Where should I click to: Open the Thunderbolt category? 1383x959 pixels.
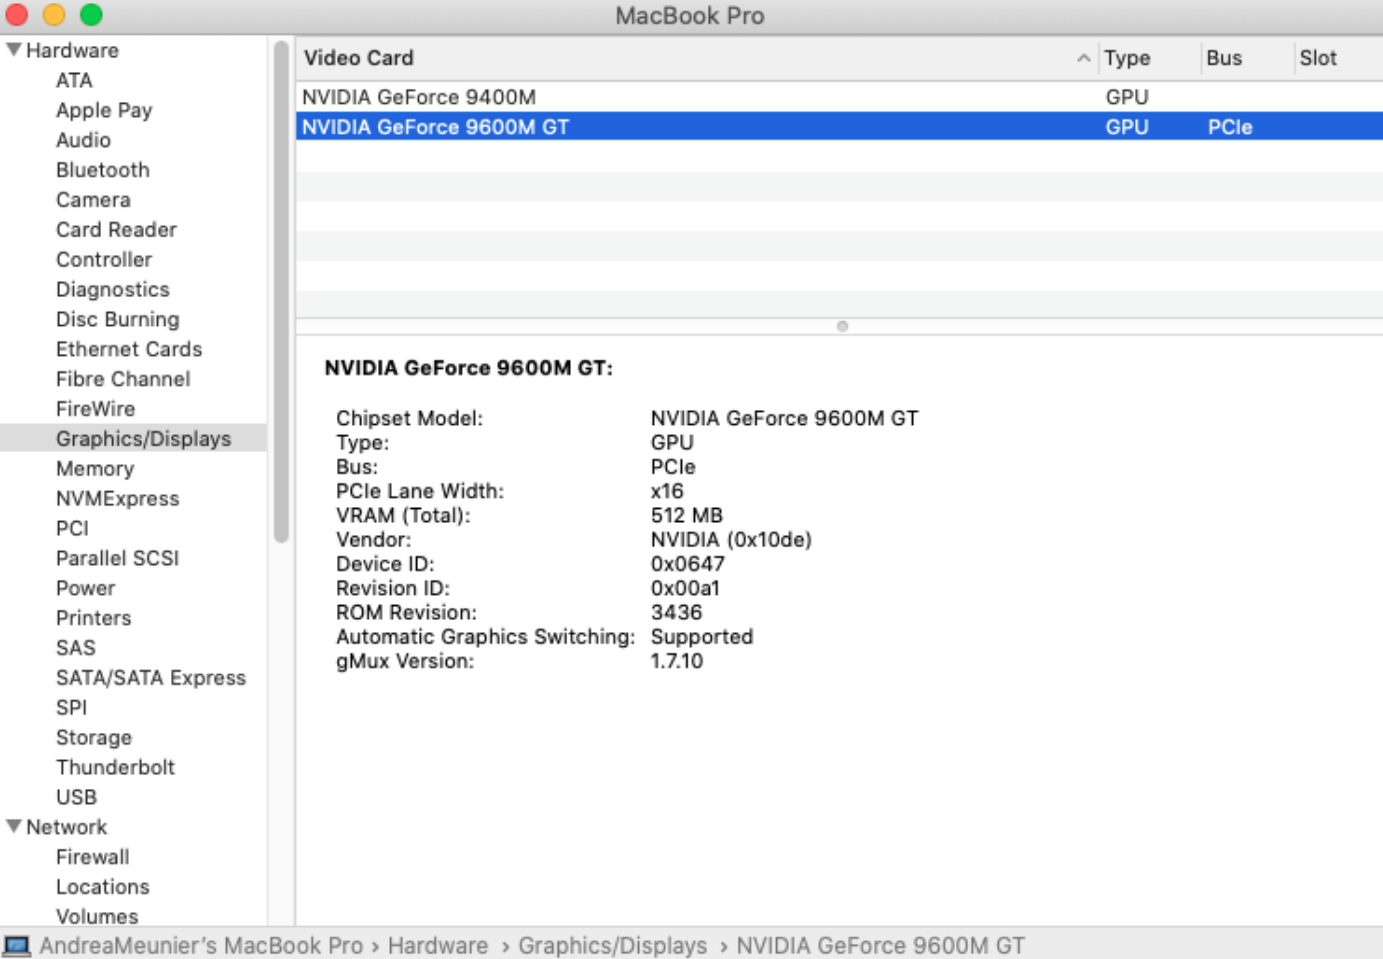pyautogui.click(x=115, y=767)
